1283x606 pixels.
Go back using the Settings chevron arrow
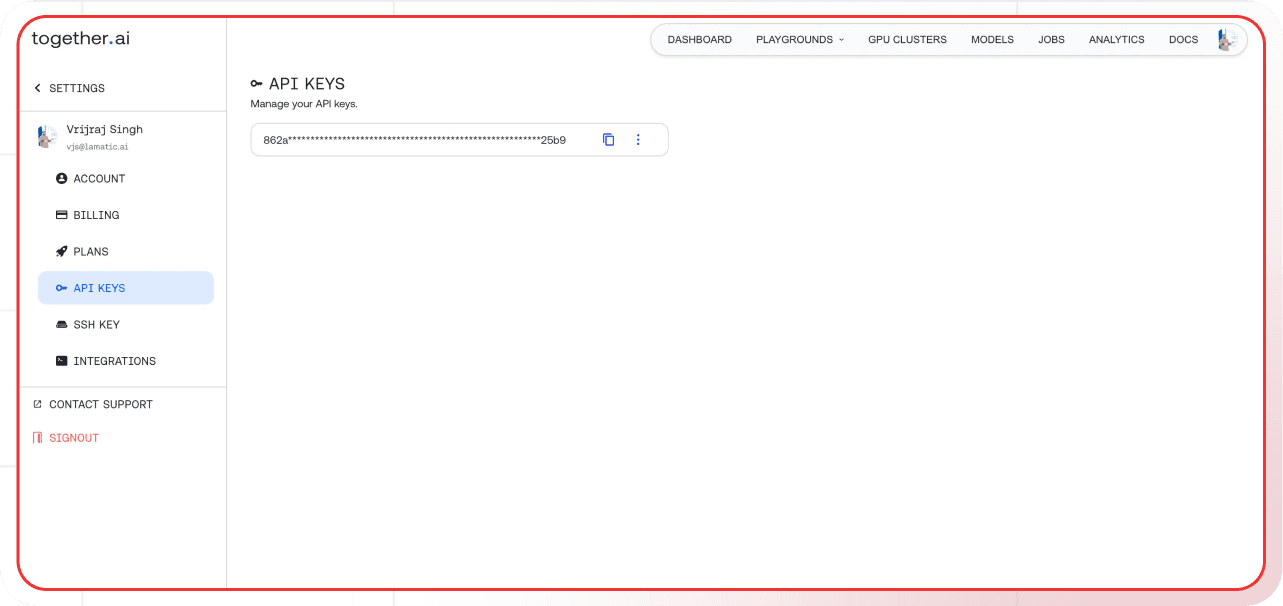(x=38, y=88)
